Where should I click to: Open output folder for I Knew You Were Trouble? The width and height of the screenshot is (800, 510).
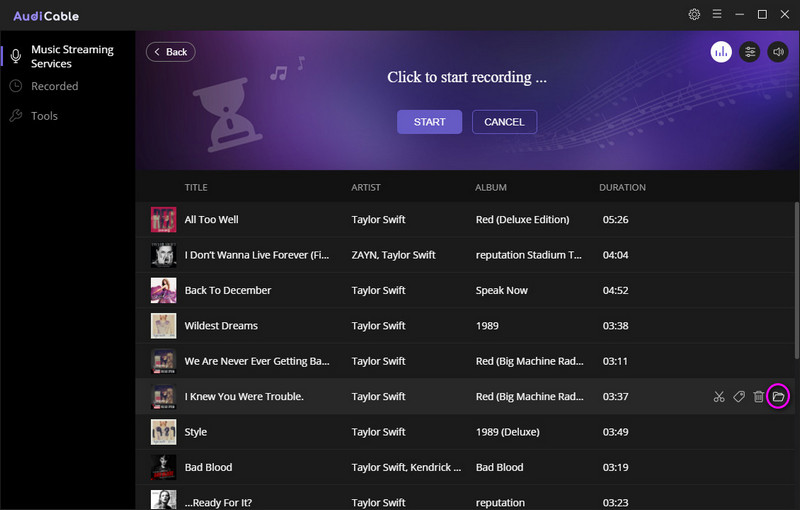tap(778, 396)
